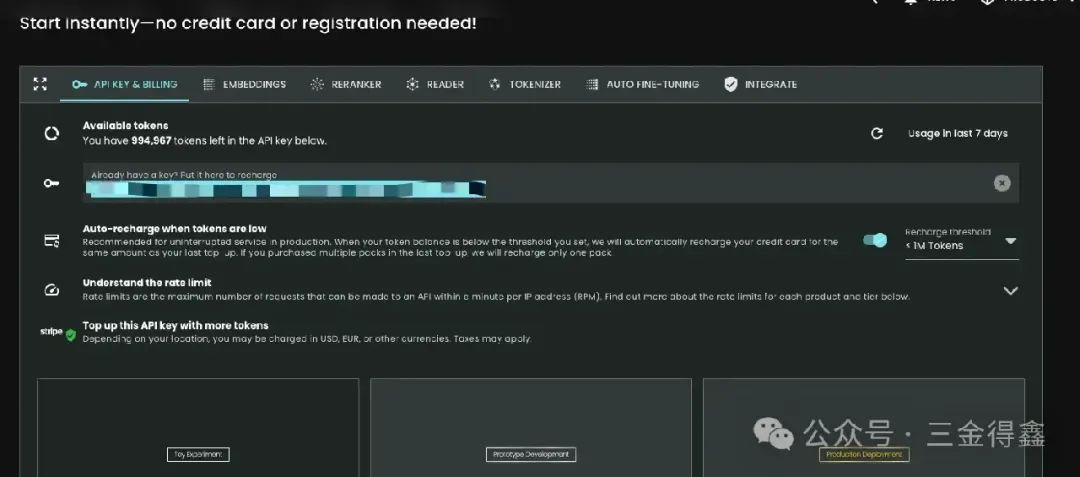View usage in last 7 days
The height and width of the screenshot is (477, 1080).
point(957,133)
